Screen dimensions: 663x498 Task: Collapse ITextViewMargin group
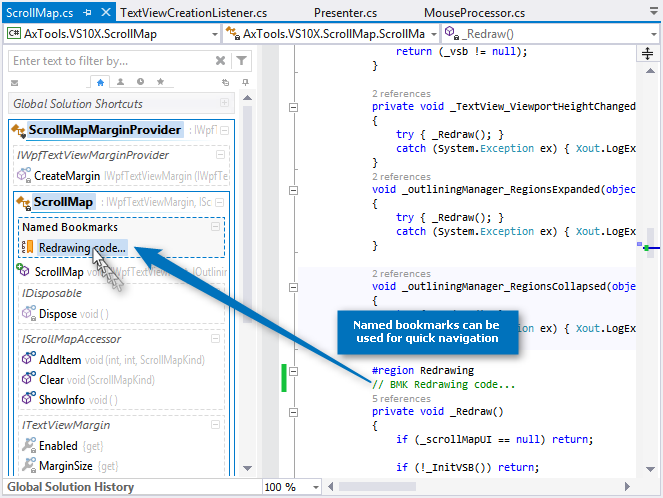click(215, 424)
